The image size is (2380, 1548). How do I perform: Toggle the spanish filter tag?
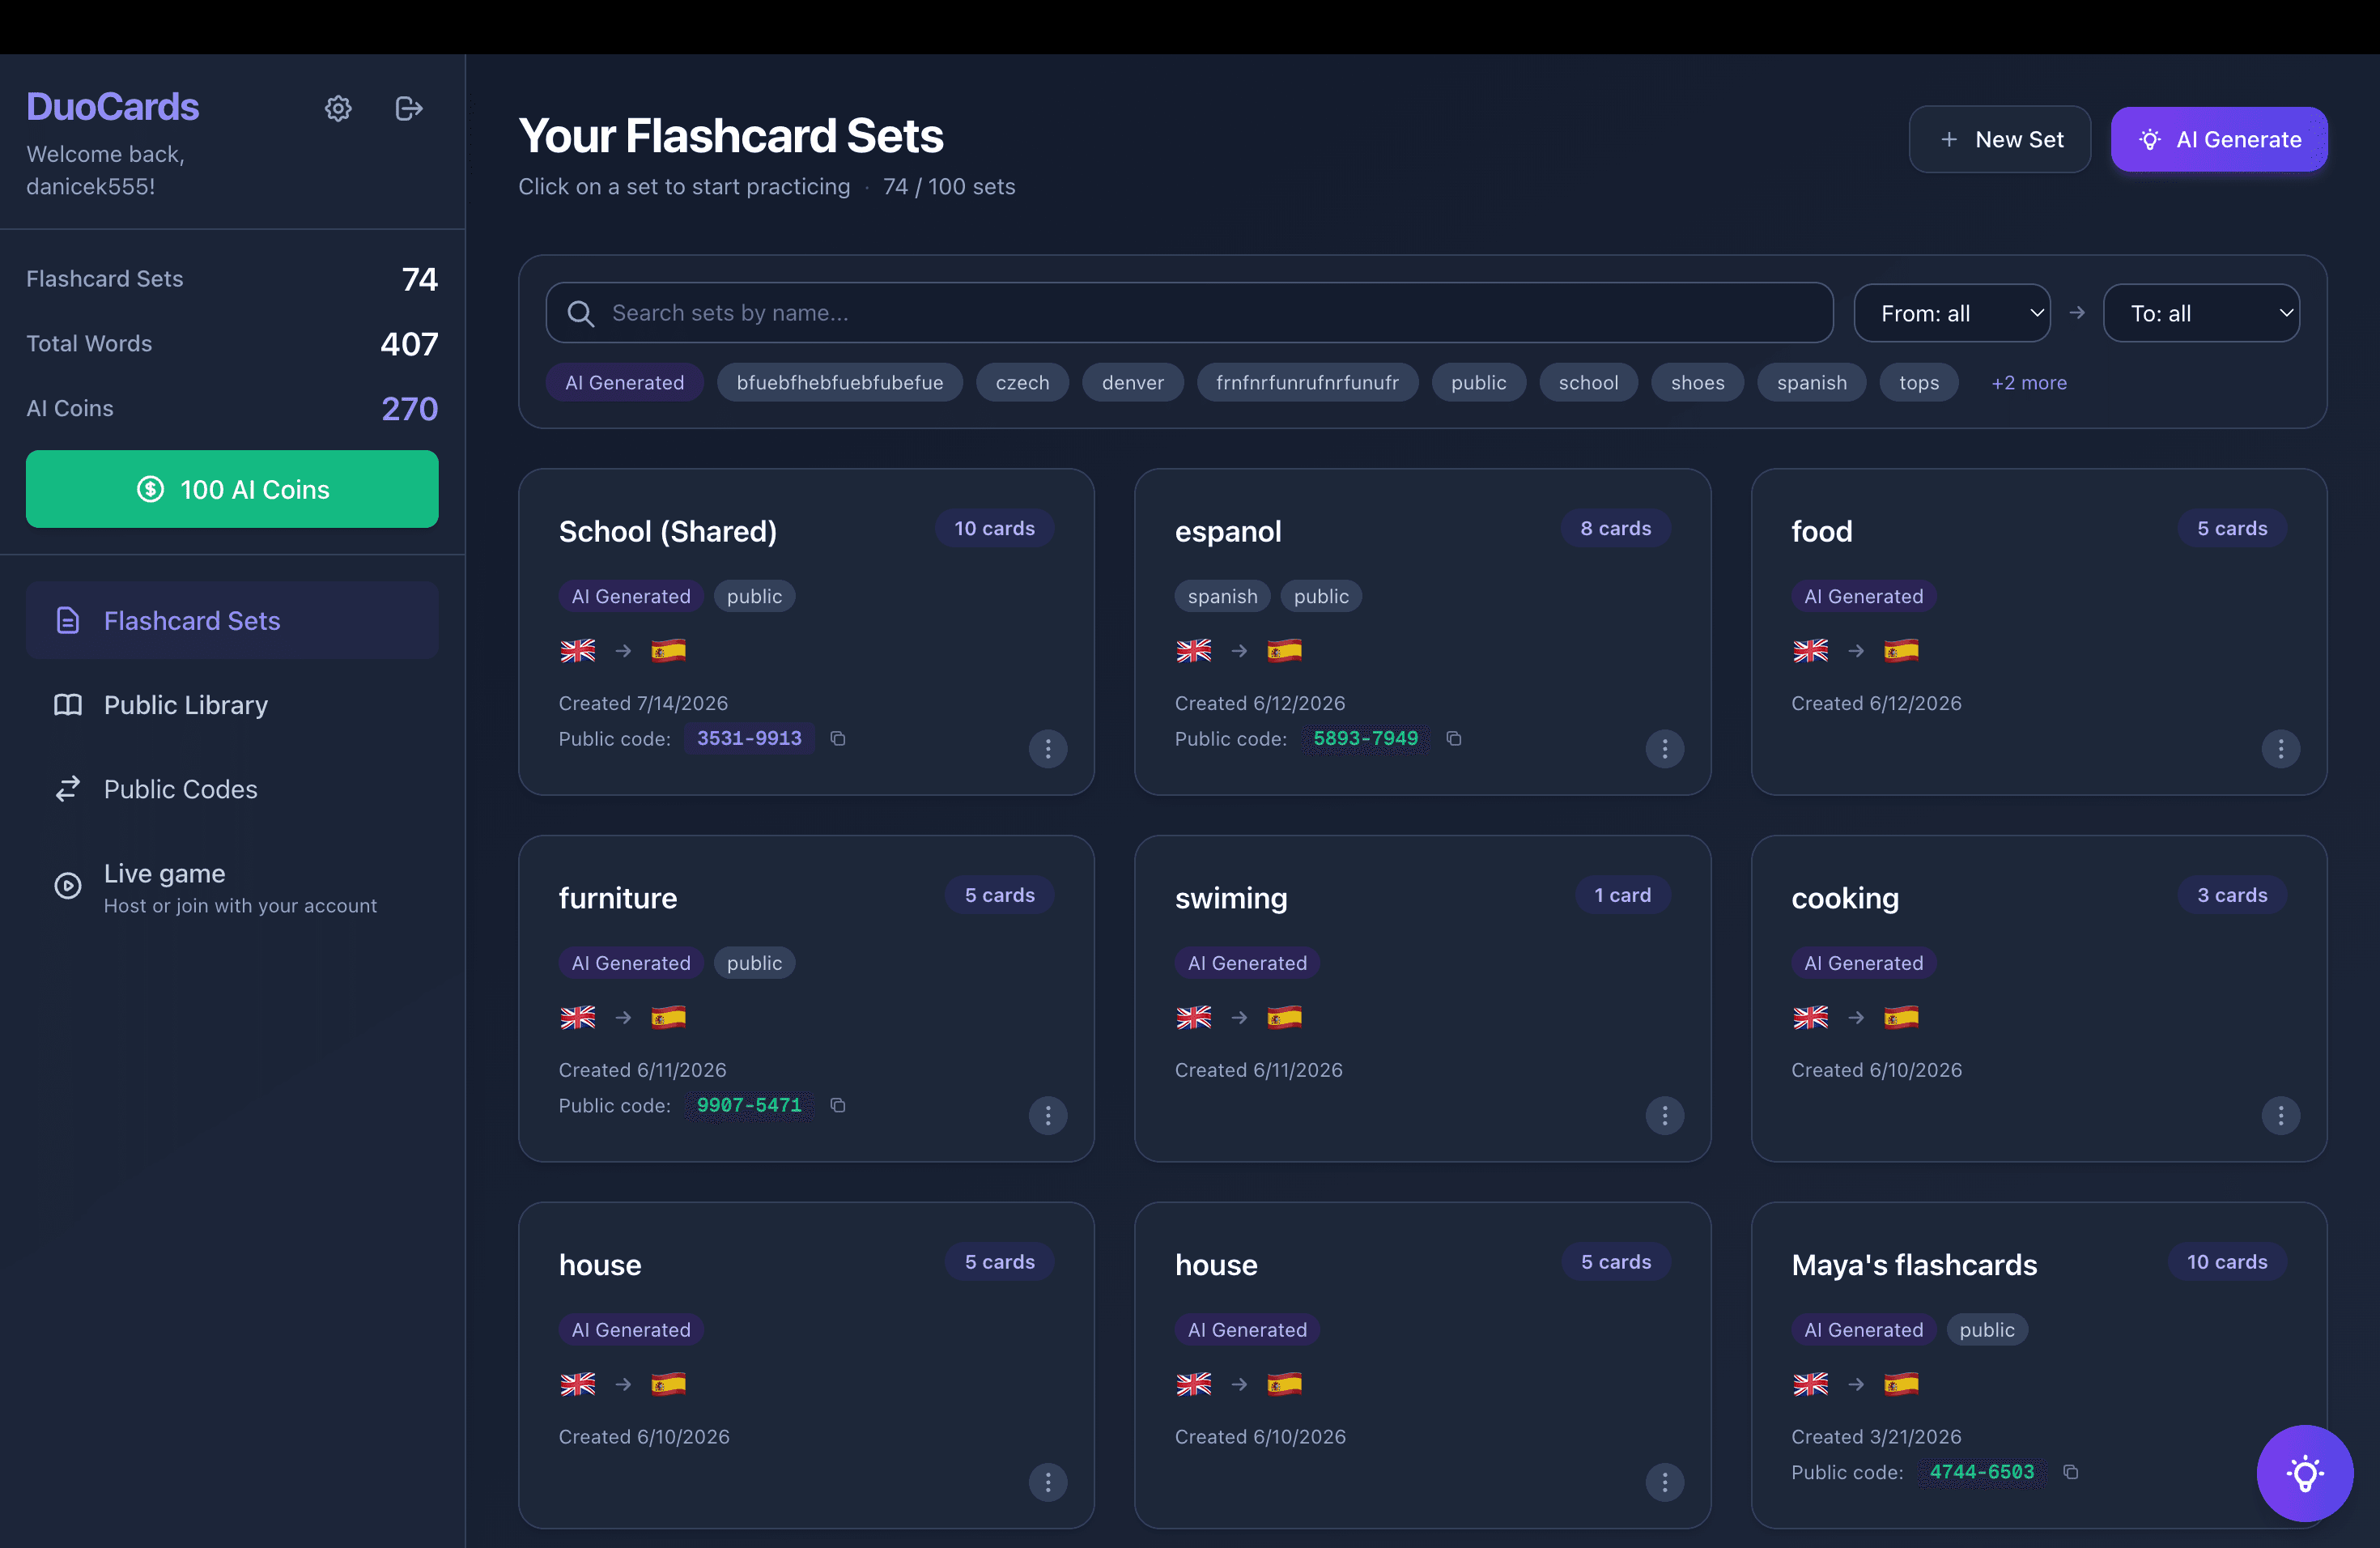[x=1811, y=382]
